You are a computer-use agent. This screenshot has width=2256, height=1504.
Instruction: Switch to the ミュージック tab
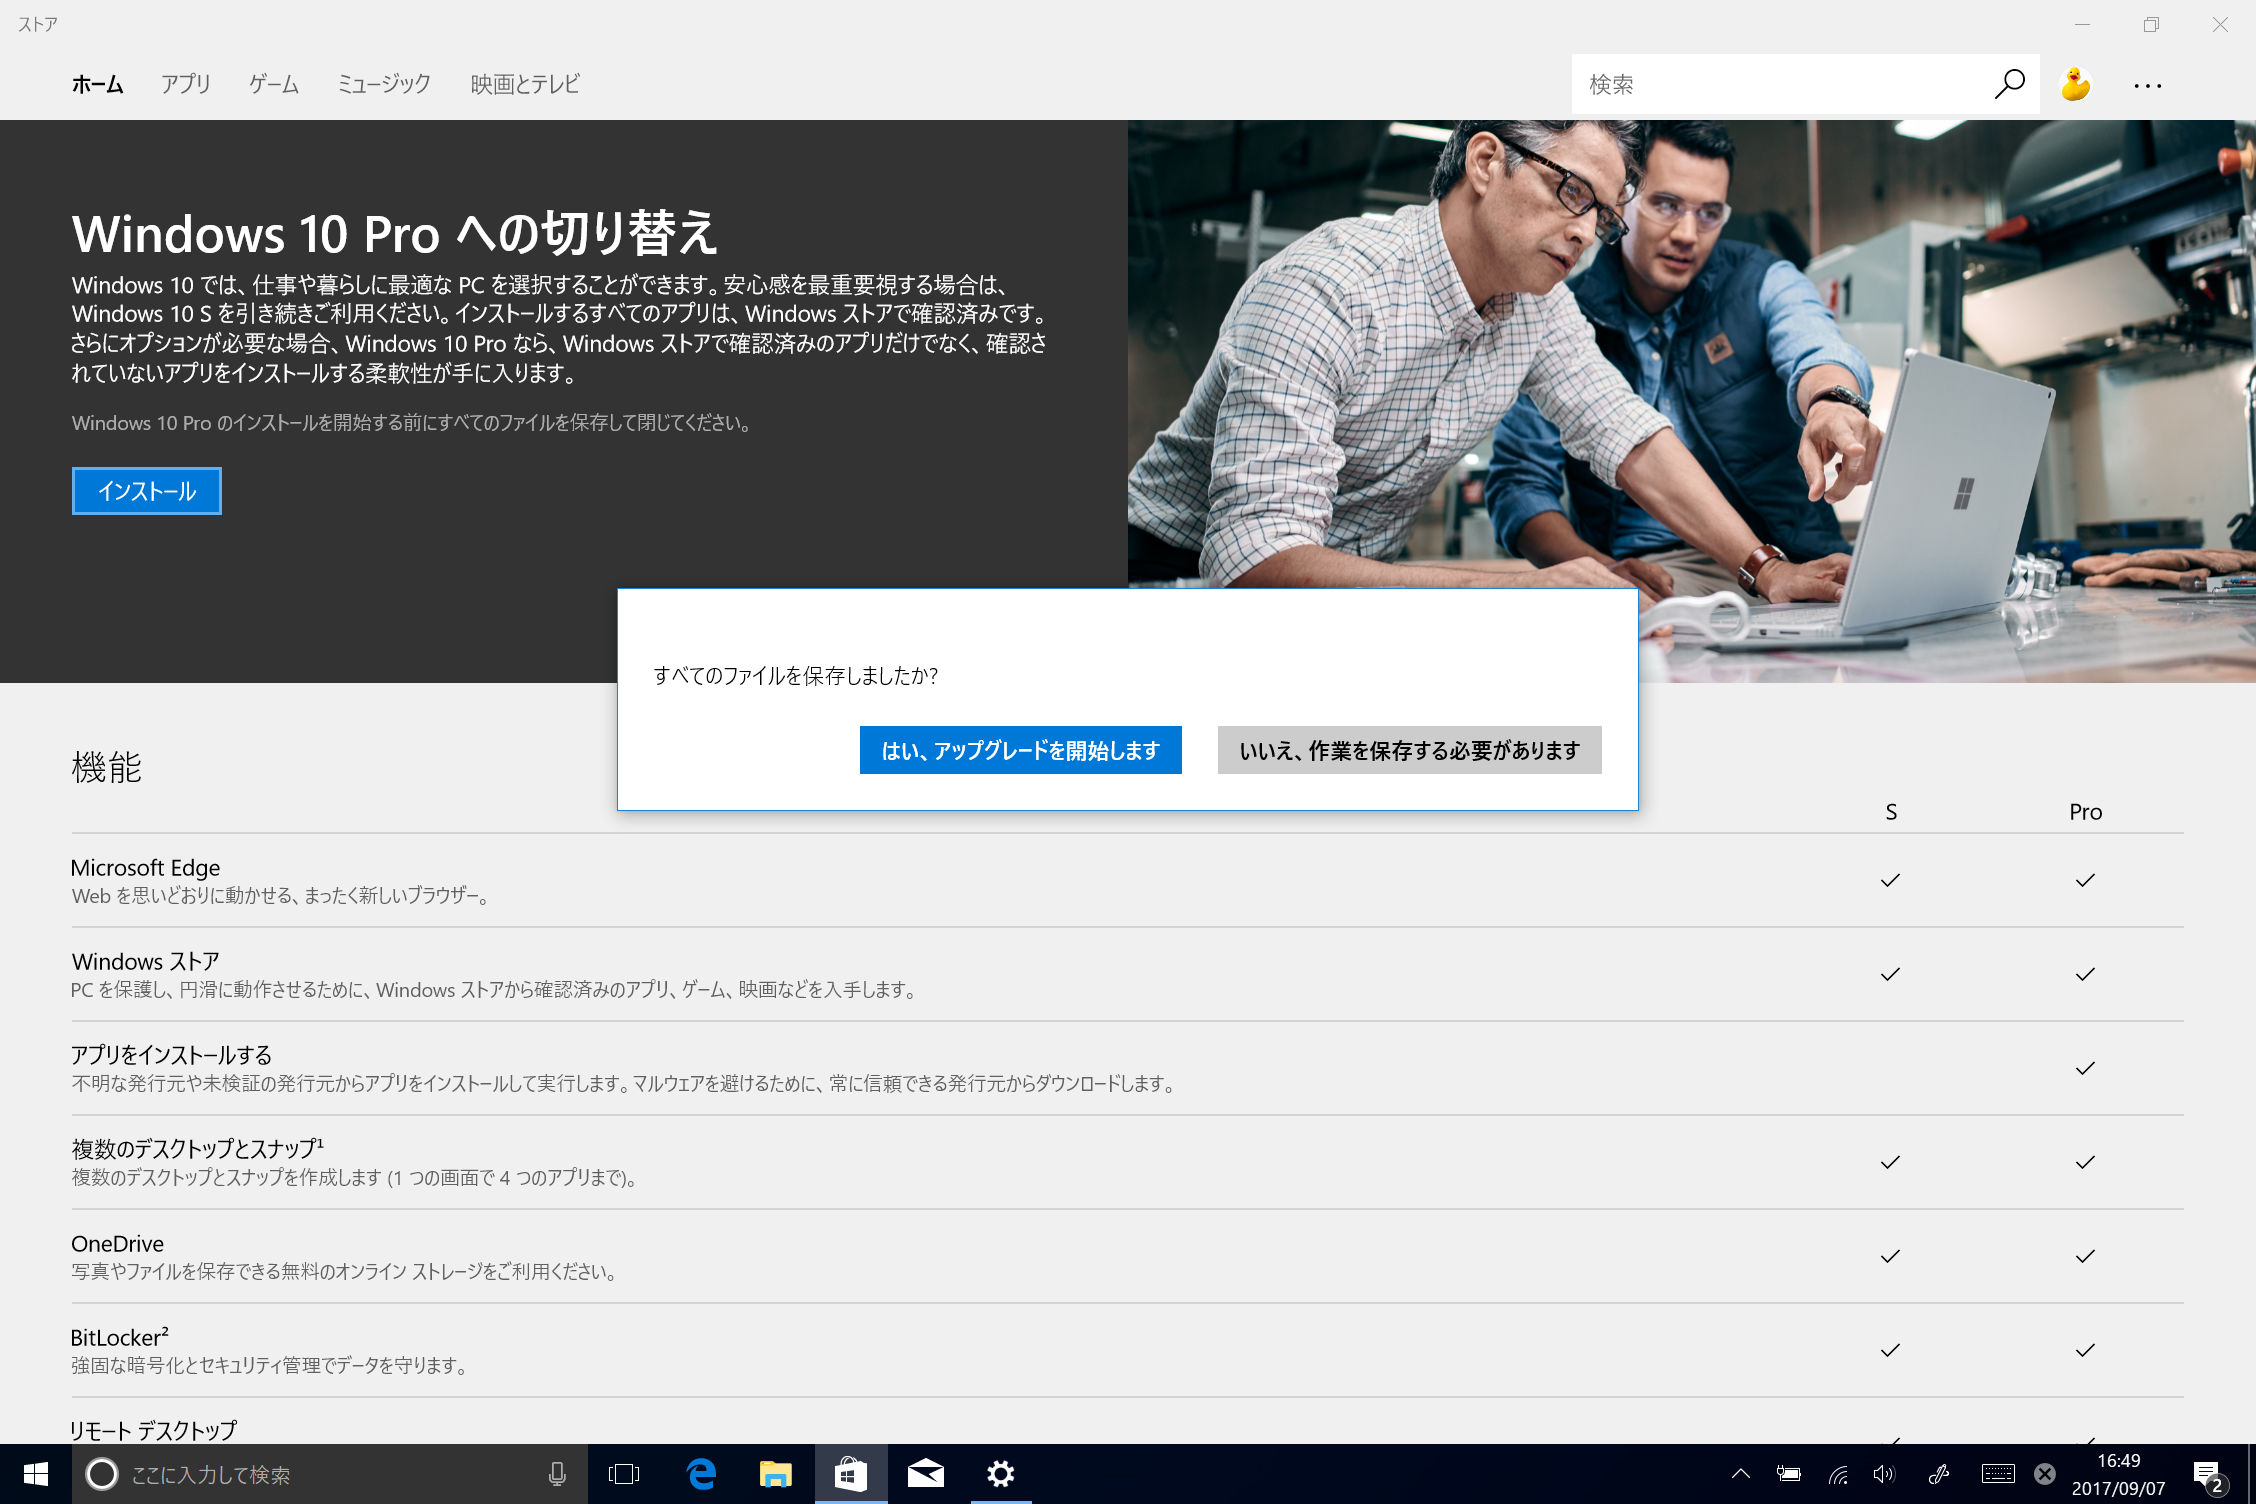tap(384, 84)
